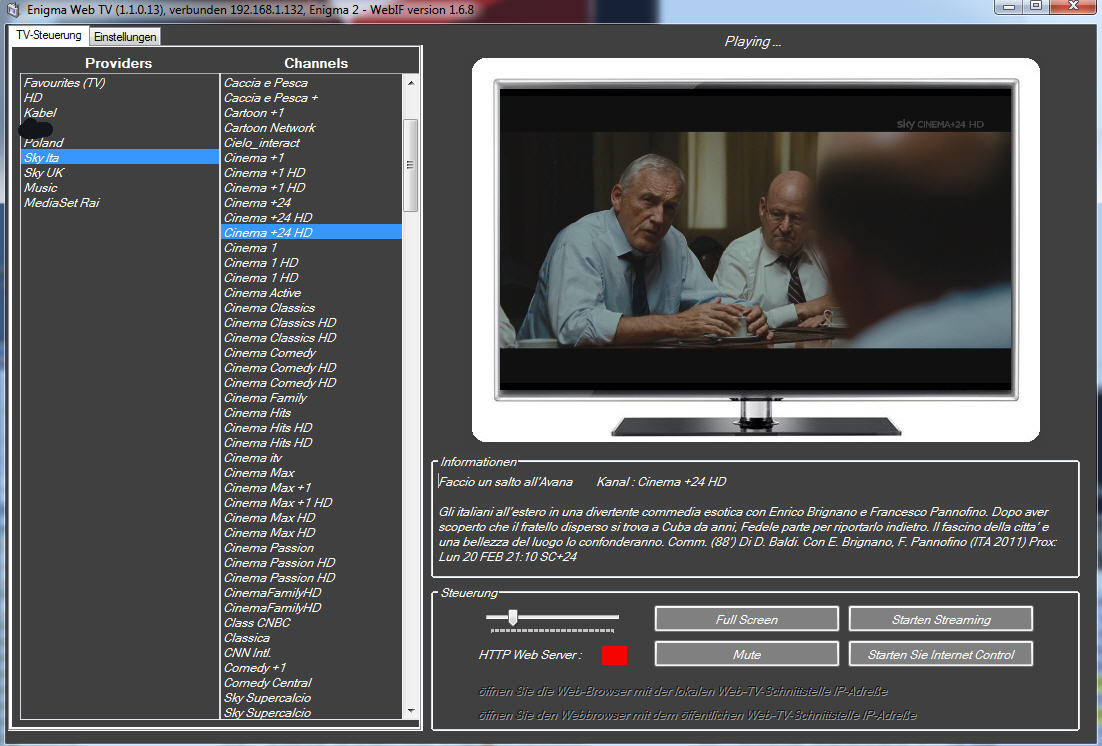This screenshot has height=746, width=1102.
Task: Select Sky UK in Providers list
Action: [x=44, y=173]
